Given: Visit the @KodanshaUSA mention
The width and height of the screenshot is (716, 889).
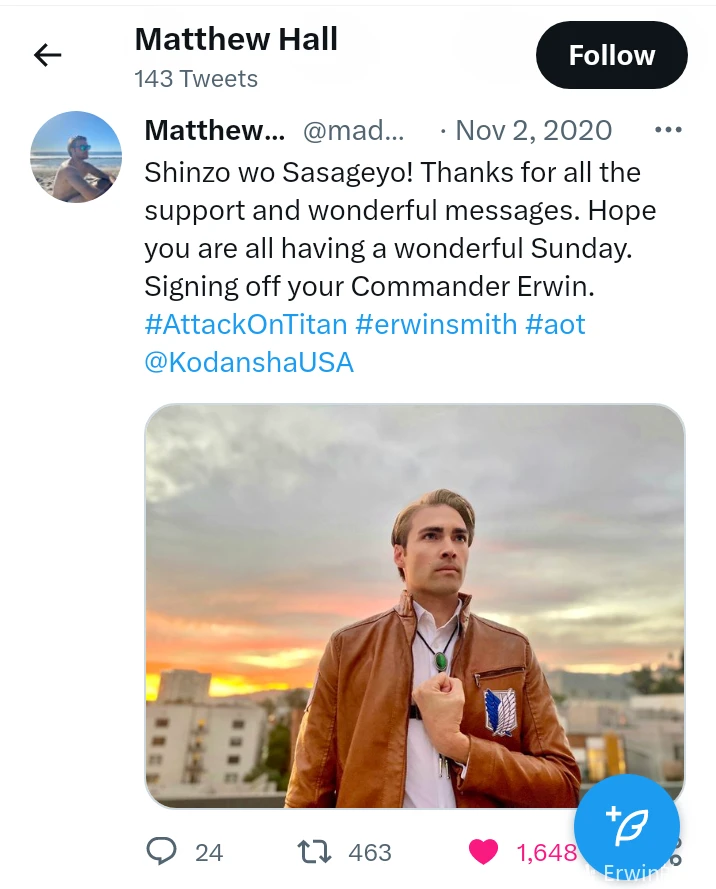Looking at the screenshot, I should 249,361.
